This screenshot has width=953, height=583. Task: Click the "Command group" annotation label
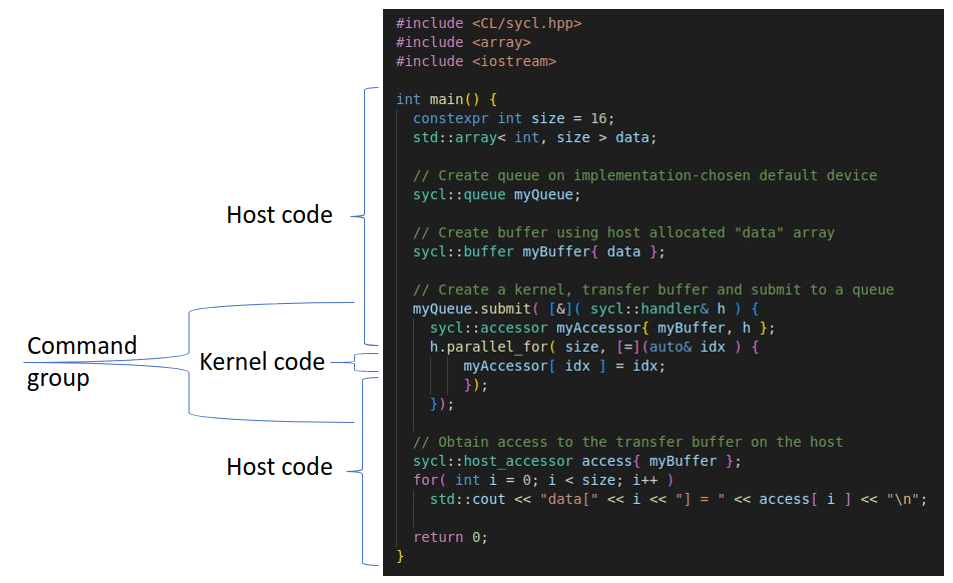point(82,362)
